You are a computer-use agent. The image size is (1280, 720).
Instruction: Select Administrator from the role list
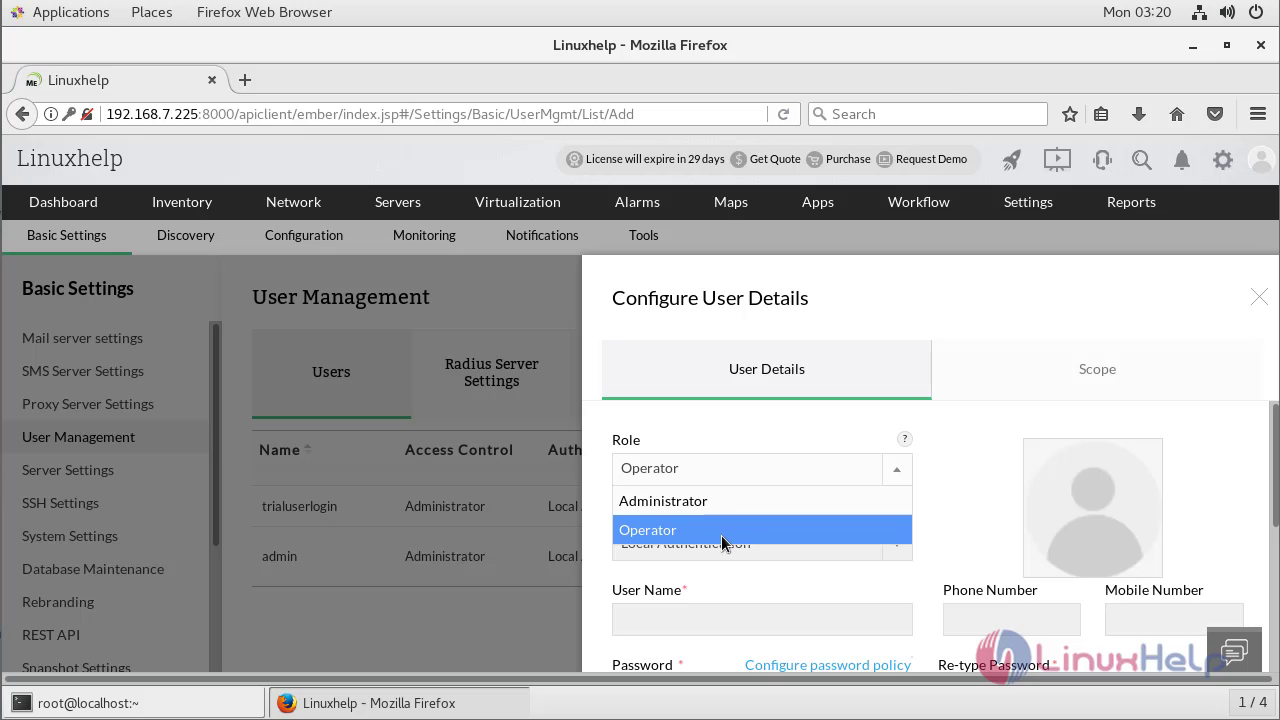point(762,501)
